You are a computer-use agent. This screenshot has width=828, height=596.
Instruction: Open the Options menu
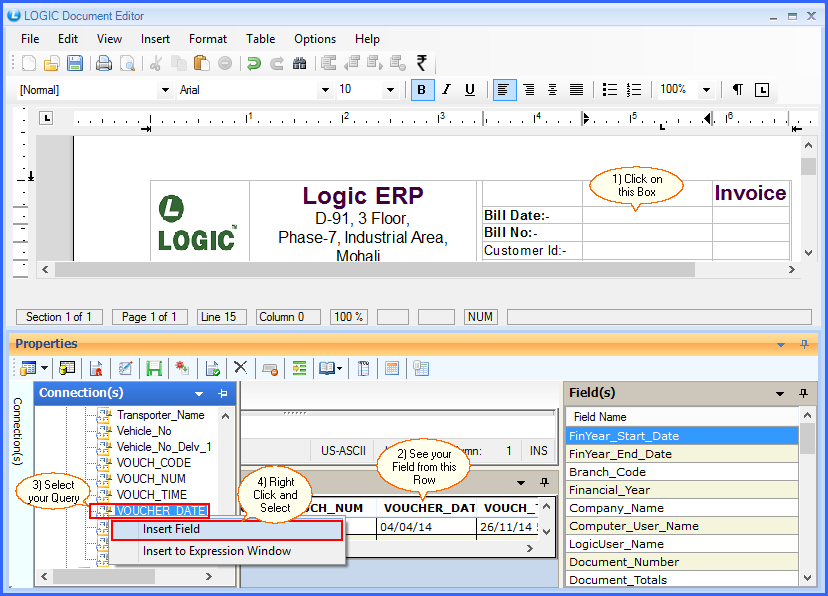click(315, 39)
